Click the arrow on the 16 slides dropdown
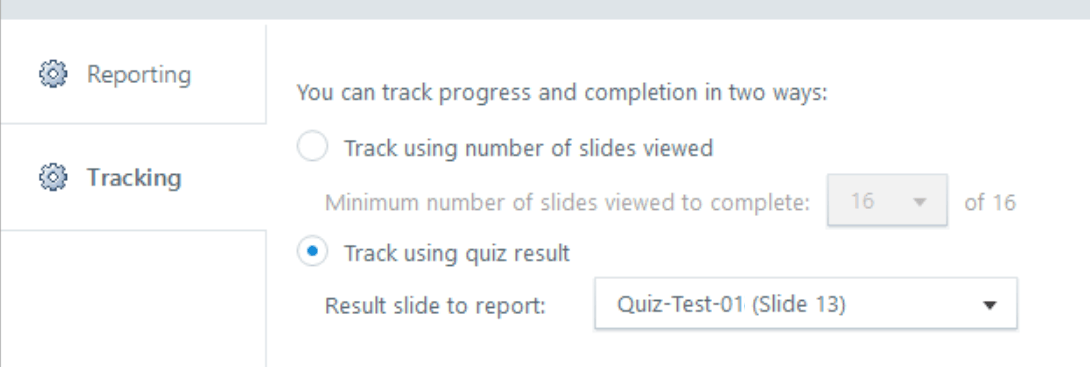 tap(920, 202)
